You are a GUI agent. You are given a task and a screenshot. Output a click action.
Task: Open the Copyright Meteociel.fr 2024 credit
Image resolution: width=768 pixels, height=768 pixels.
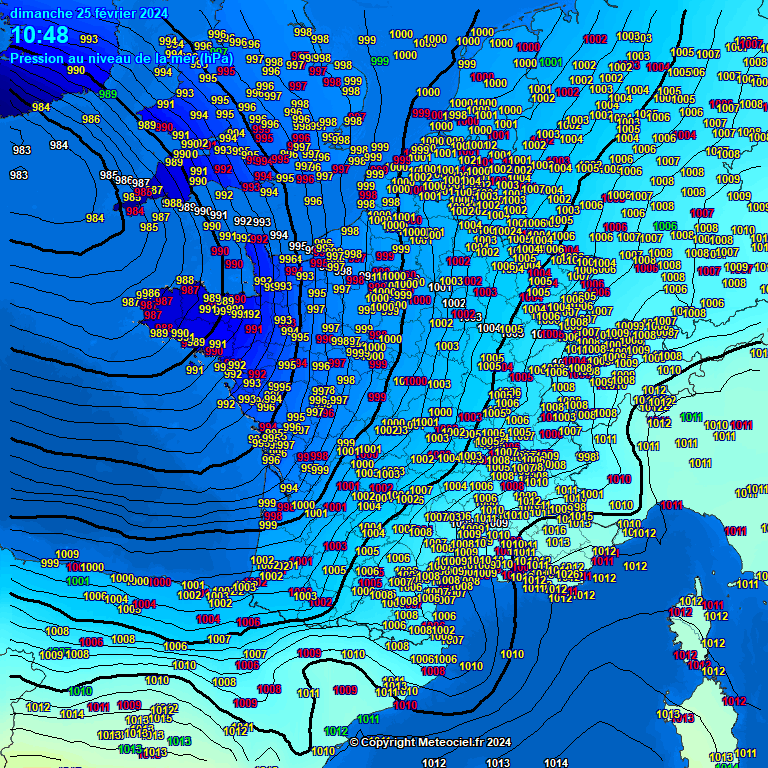[430, 742]
